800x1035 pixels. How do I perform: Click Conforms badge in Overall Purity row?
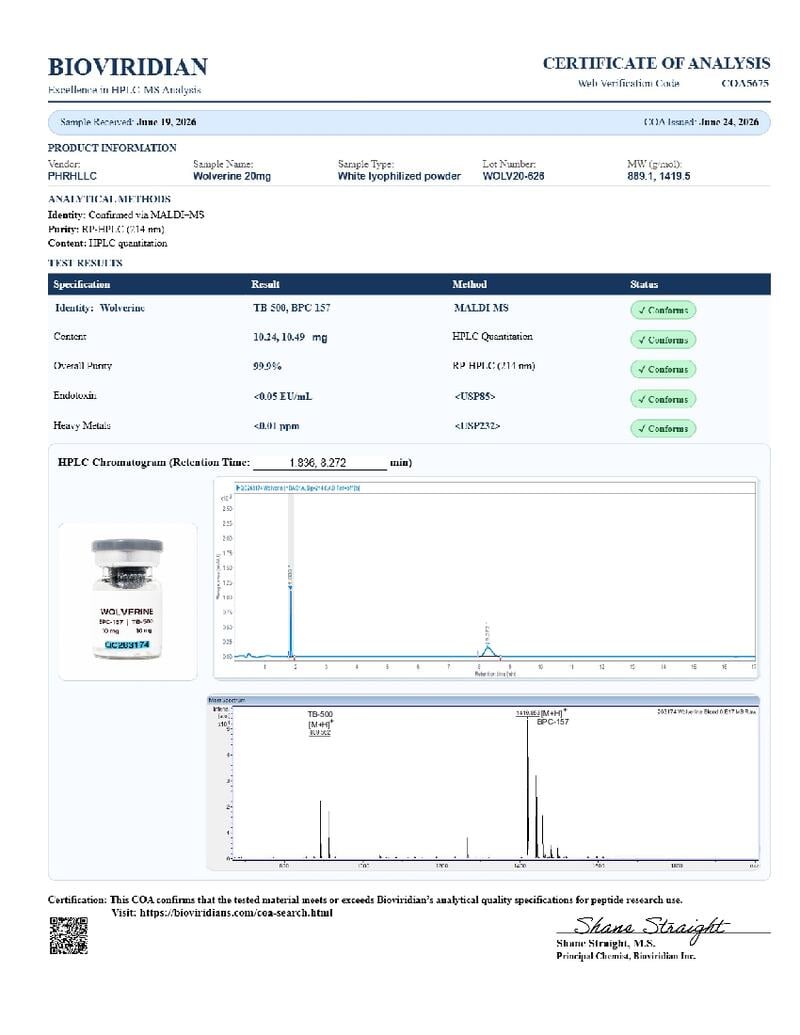pyautogui.click(x=663, y=370)
